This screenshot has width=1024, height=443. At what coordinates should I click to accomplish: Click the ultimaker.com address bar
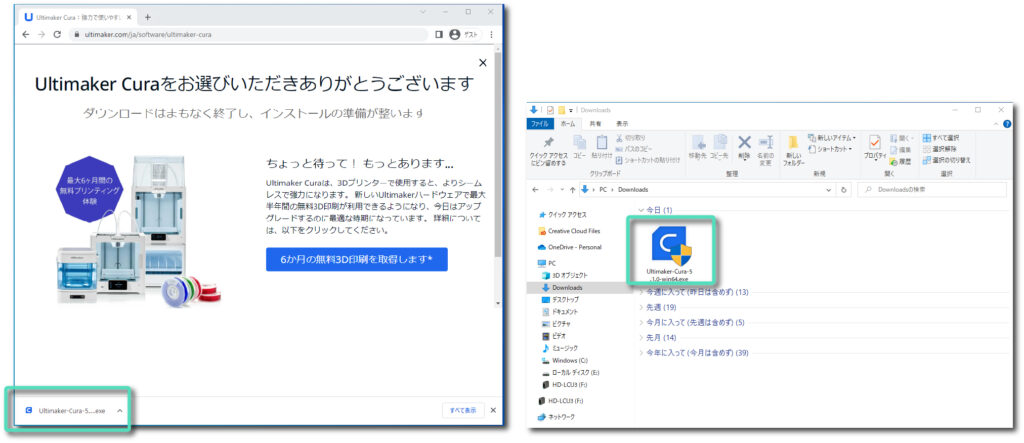point(248,35)
